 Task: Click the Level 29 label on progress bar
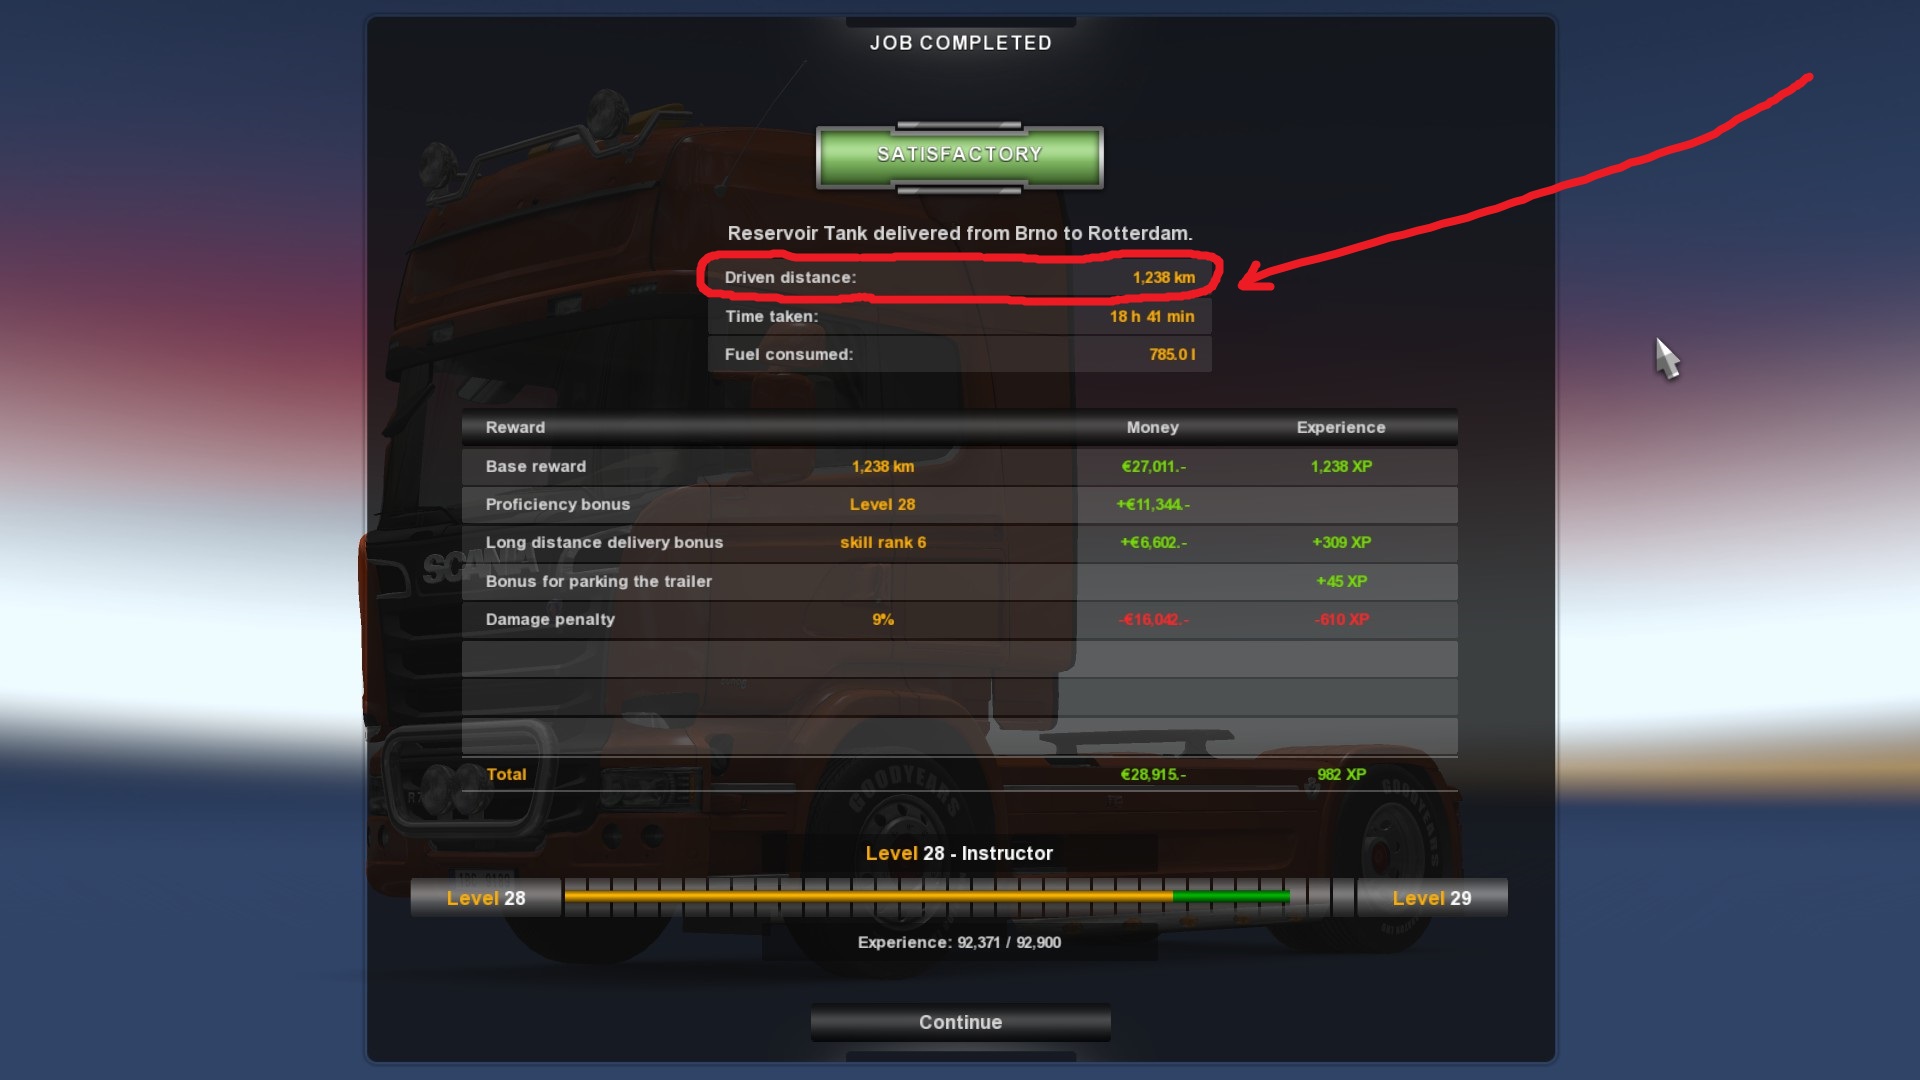(x=1432, y=898)
